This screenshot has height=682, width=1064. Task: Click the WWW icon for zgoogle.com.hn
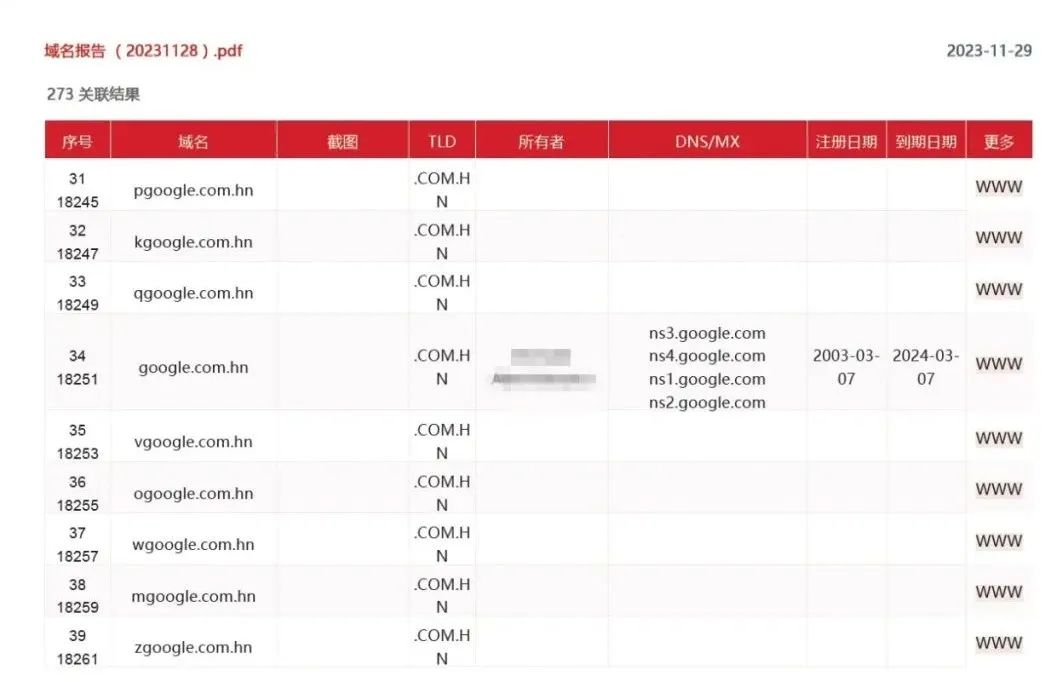pos(998,643)
